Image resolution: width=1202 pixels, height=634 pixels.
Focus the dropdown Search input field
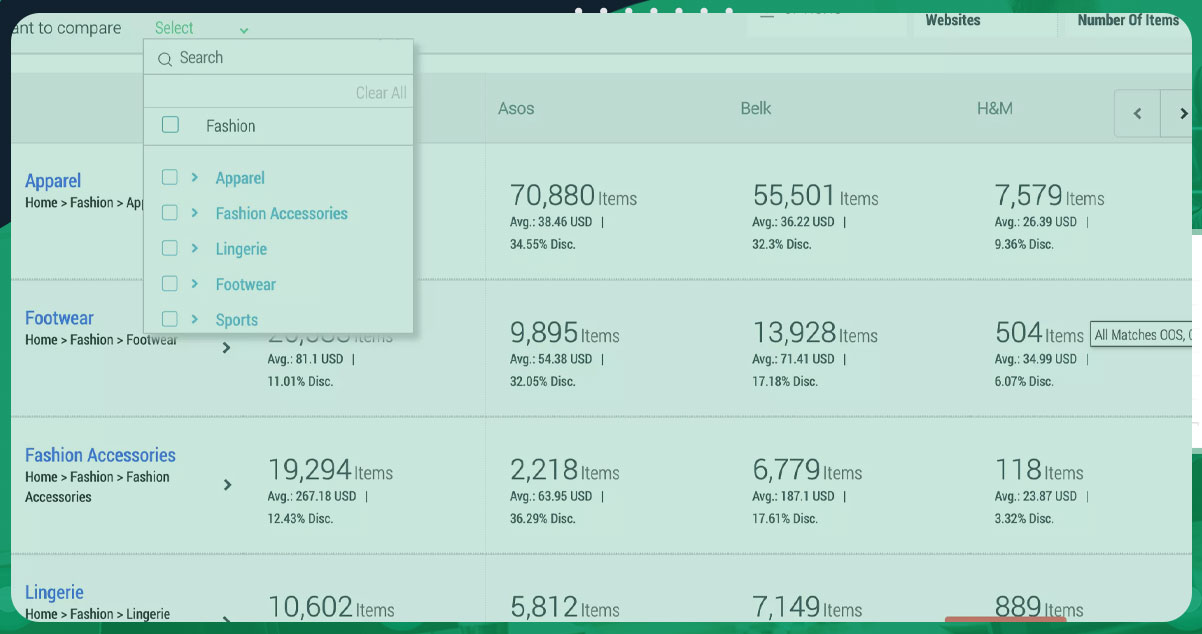[278, 58]
